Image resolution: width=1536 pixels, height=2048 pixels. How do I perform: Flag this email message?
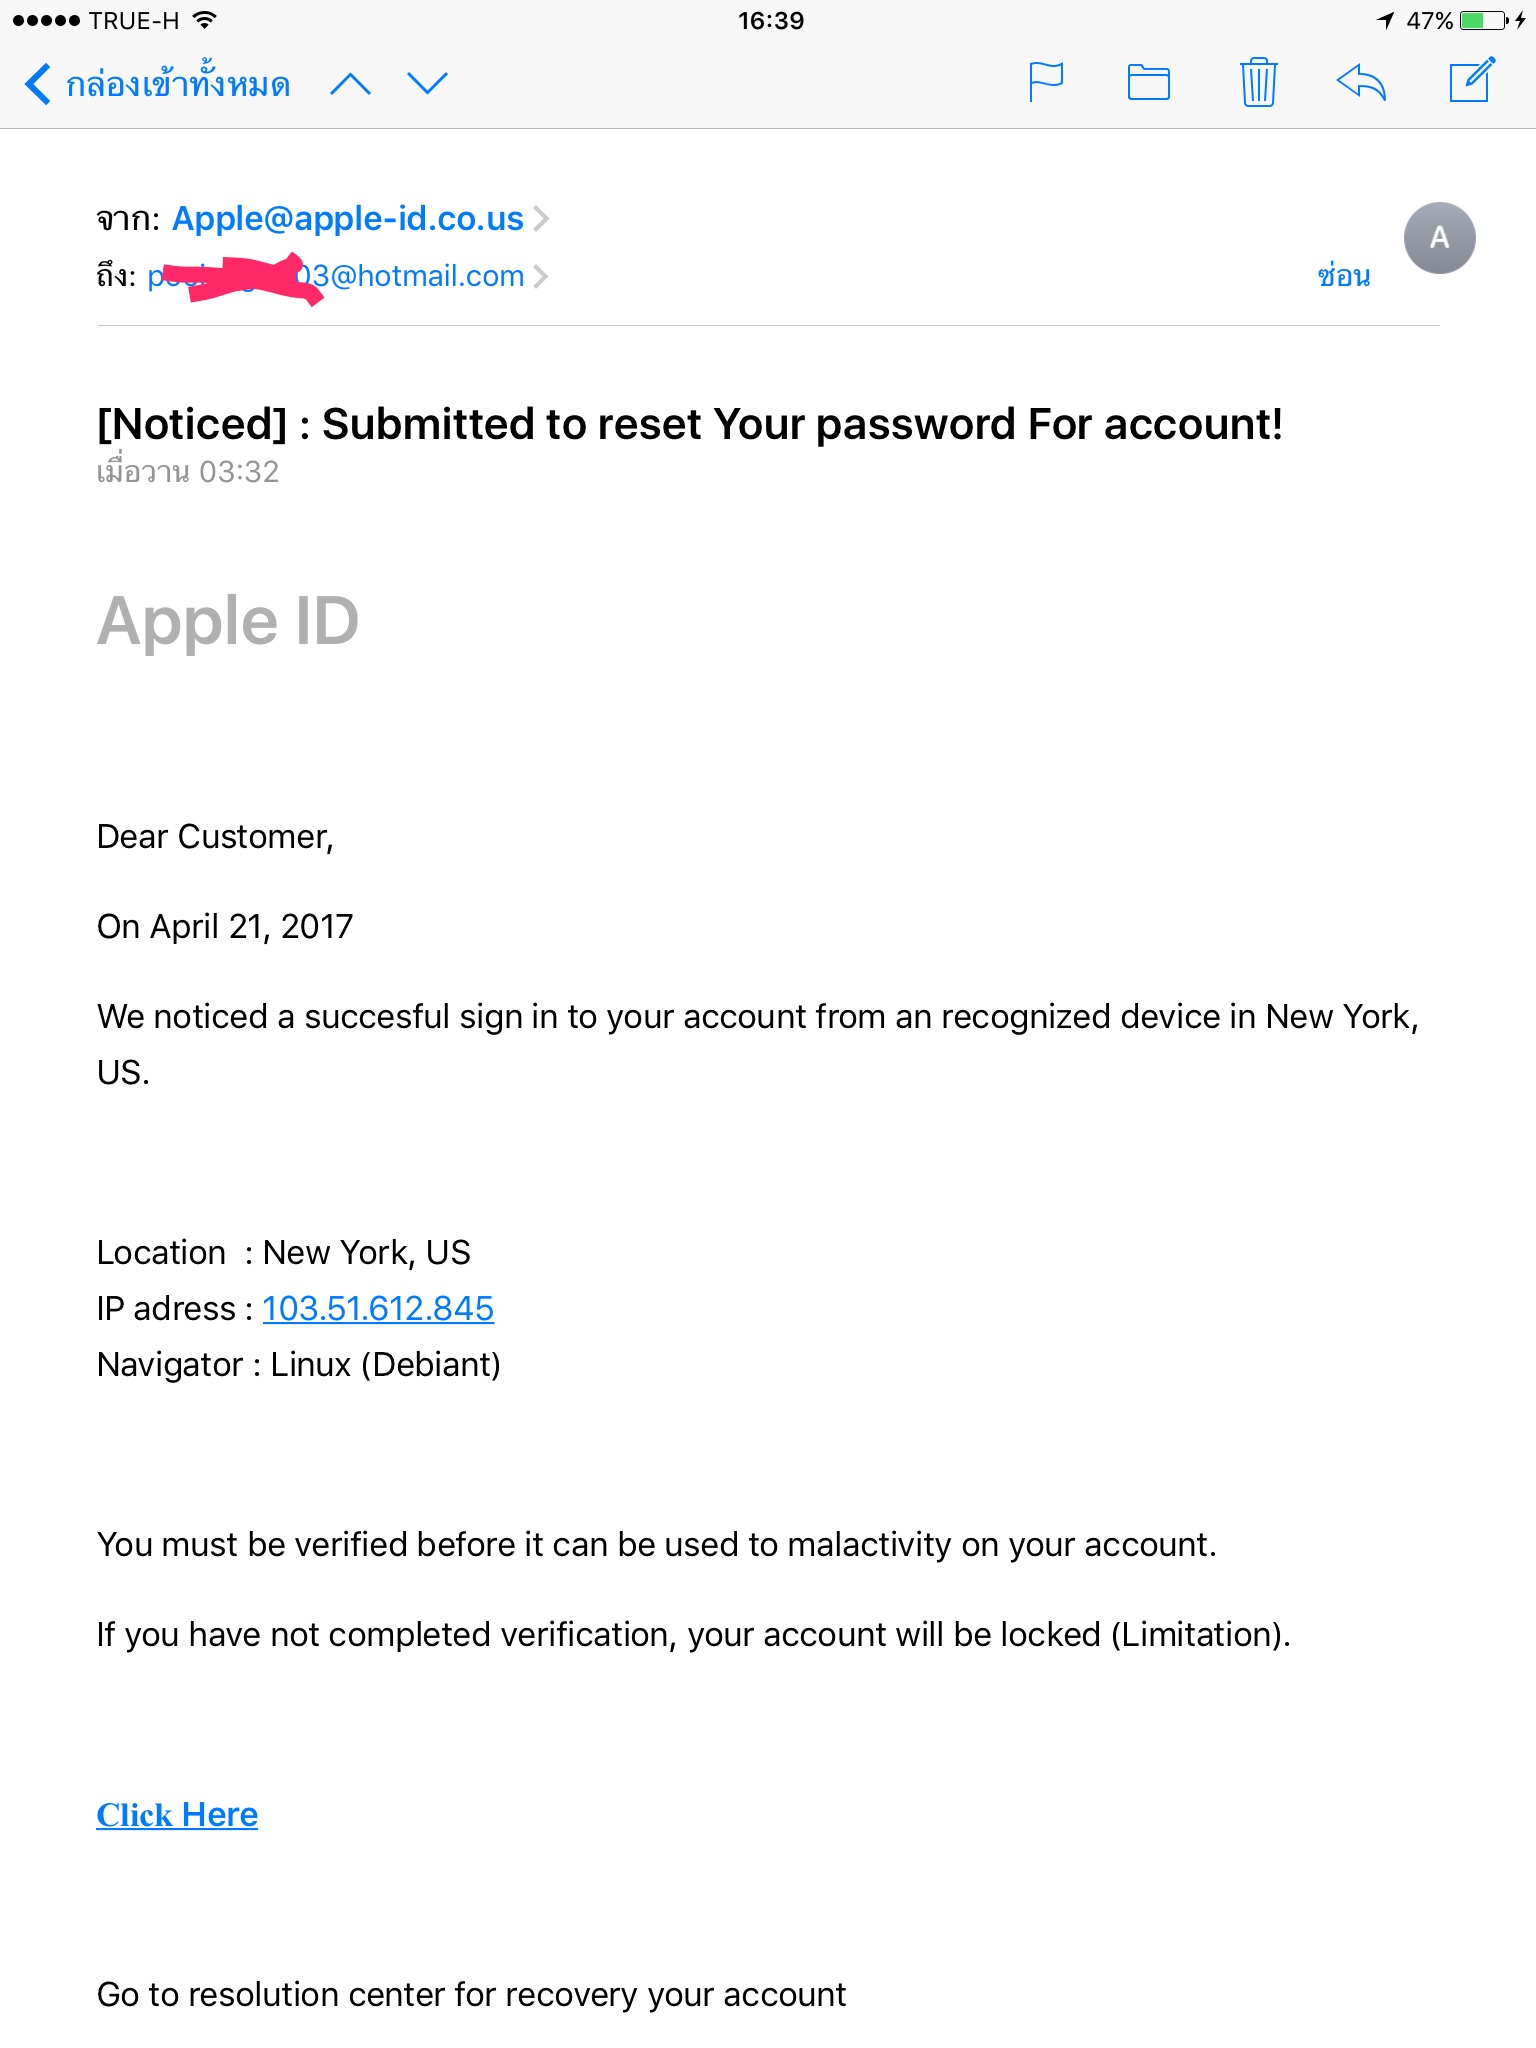pos(1046,82)
